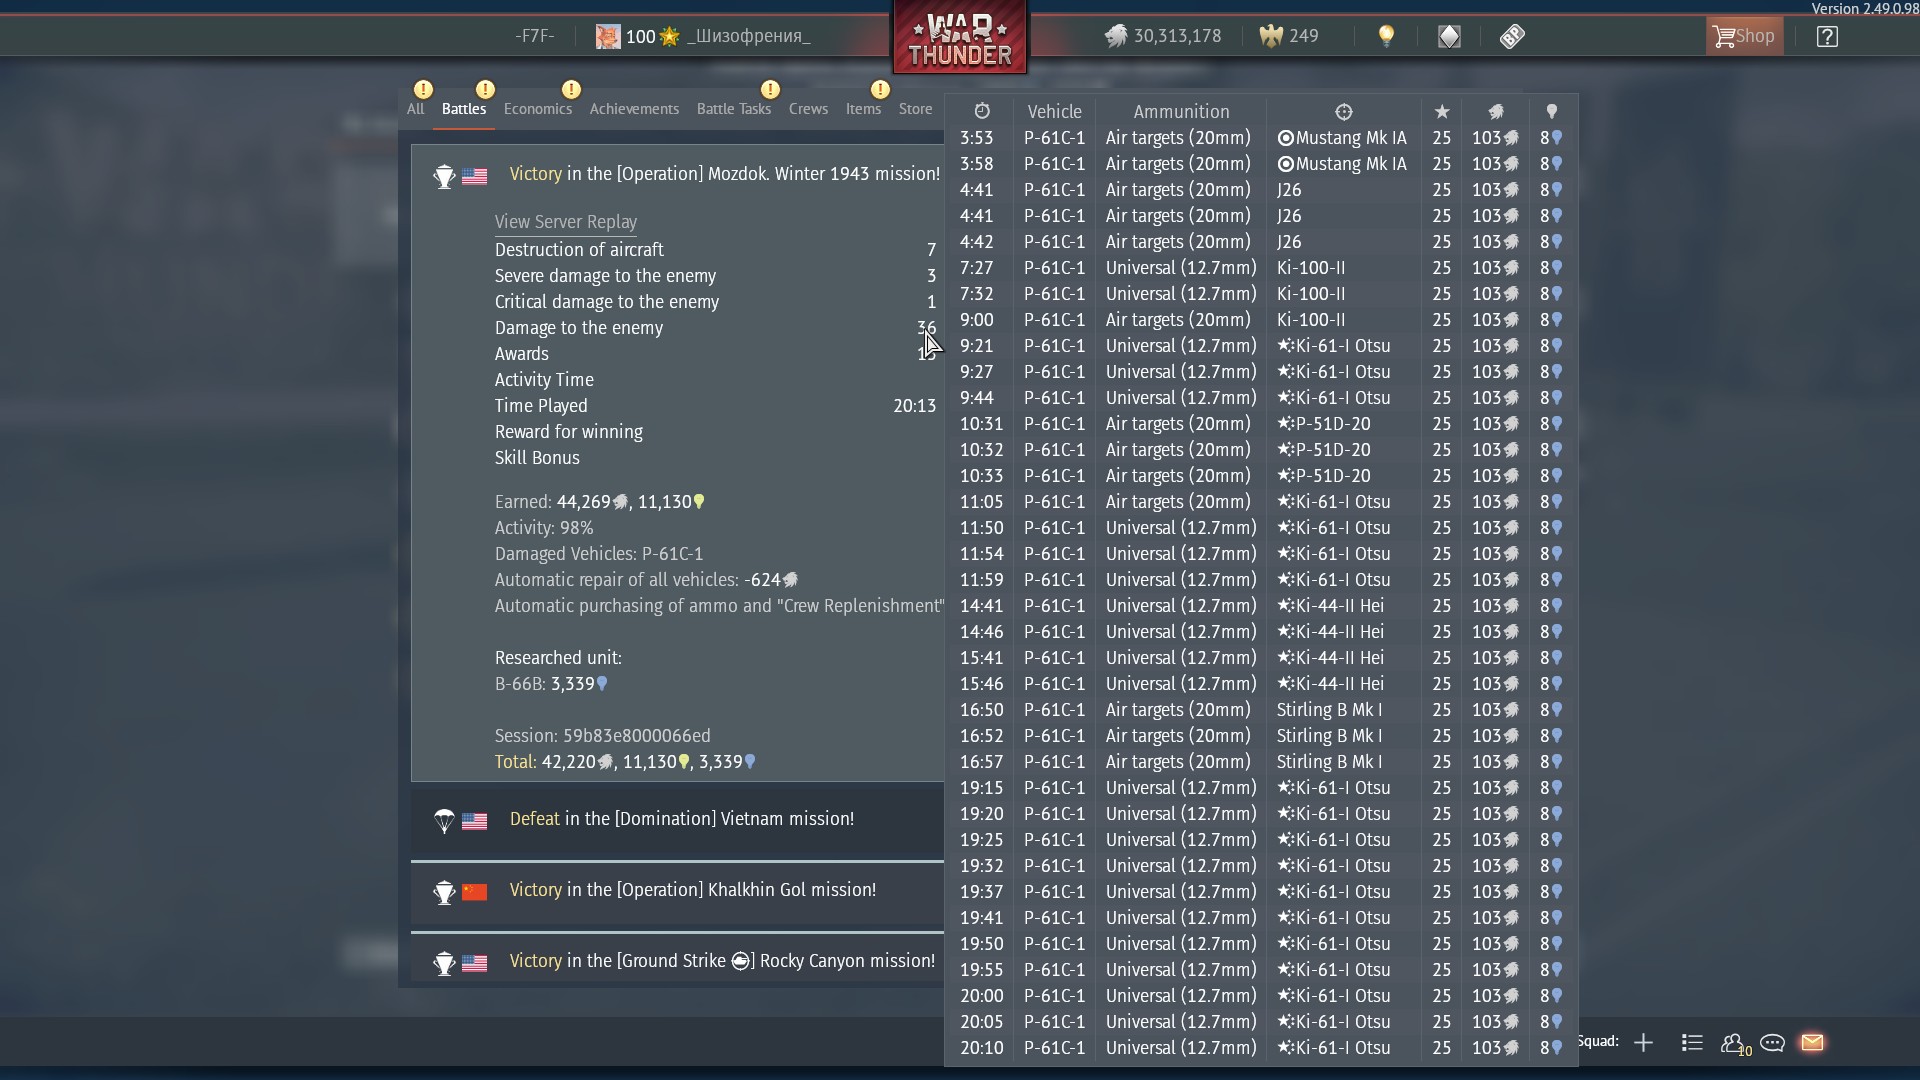Select the Crews tab
This screenshot has width=1920, height=1080.
[x=808, y=109]
